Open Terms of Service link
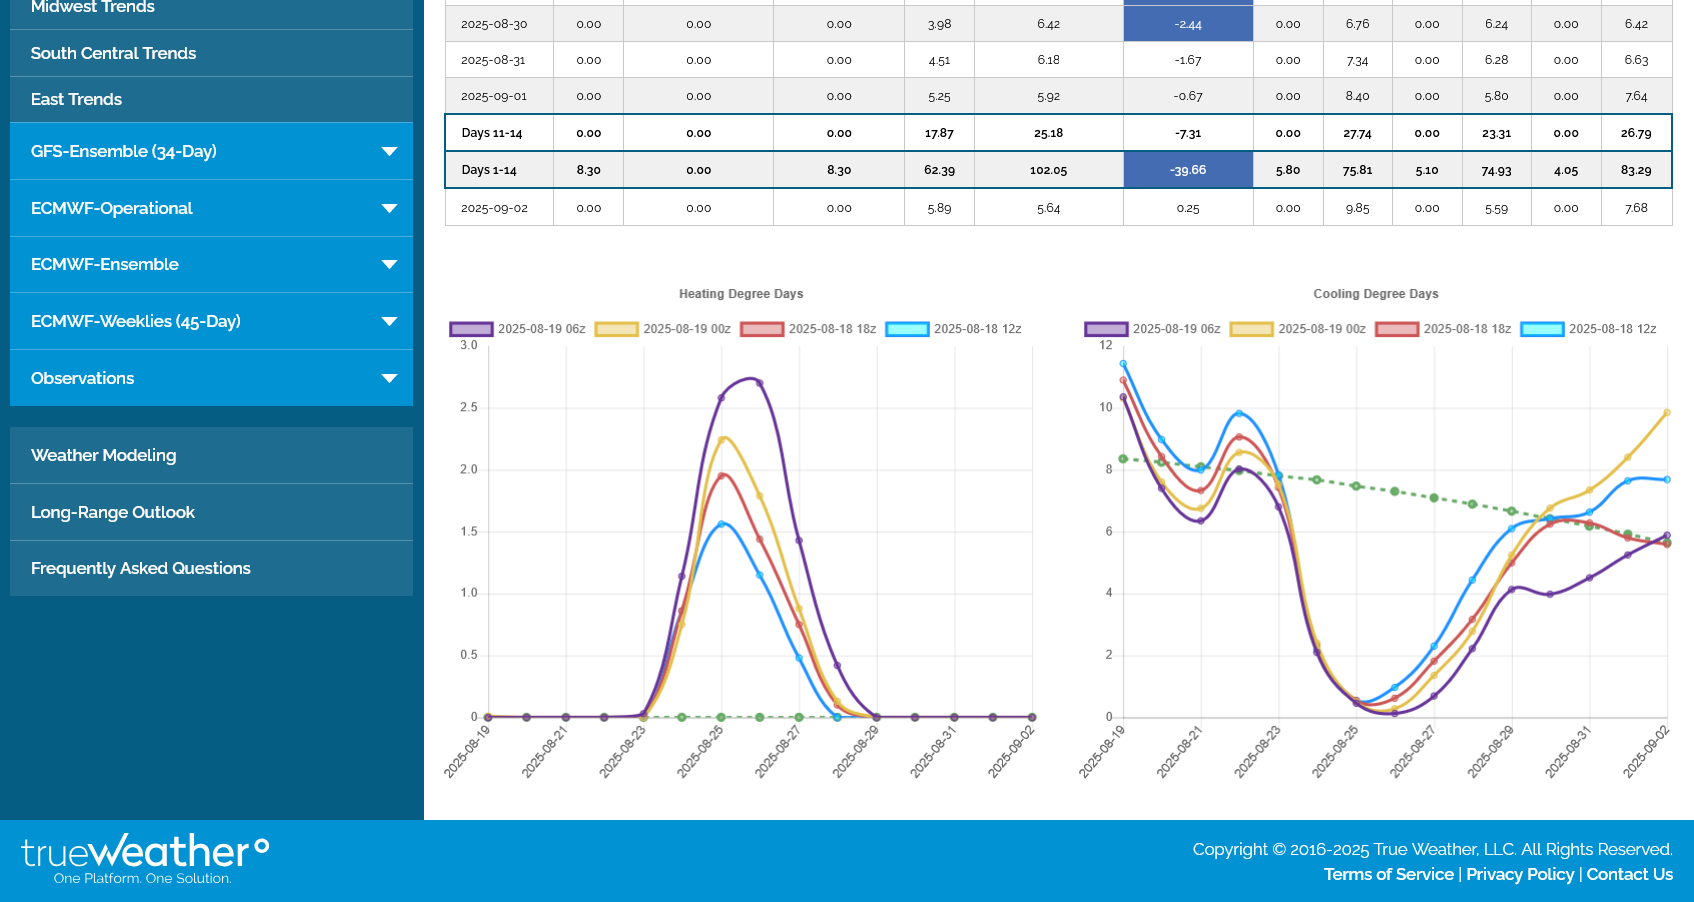Screen dimensions: 1694x902 point(1388,875)
